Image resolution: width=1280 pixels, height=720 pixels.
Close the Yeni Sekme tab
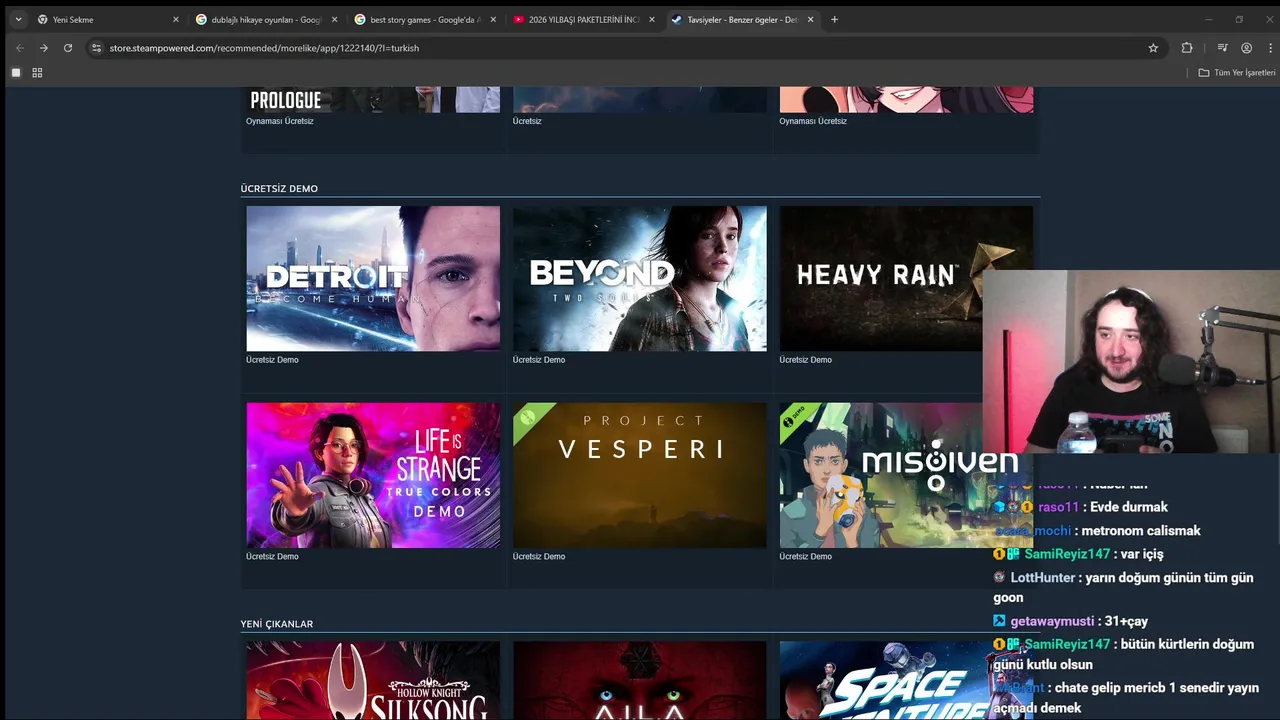(176, 19)
